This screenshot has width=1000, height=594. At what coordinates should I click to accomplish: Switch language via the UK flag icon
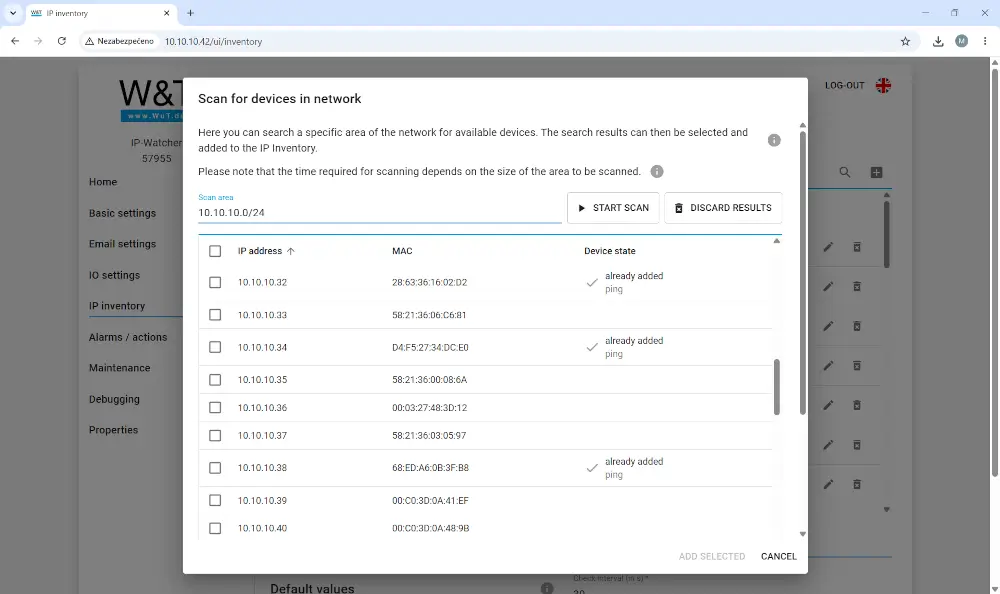point(883,85)
